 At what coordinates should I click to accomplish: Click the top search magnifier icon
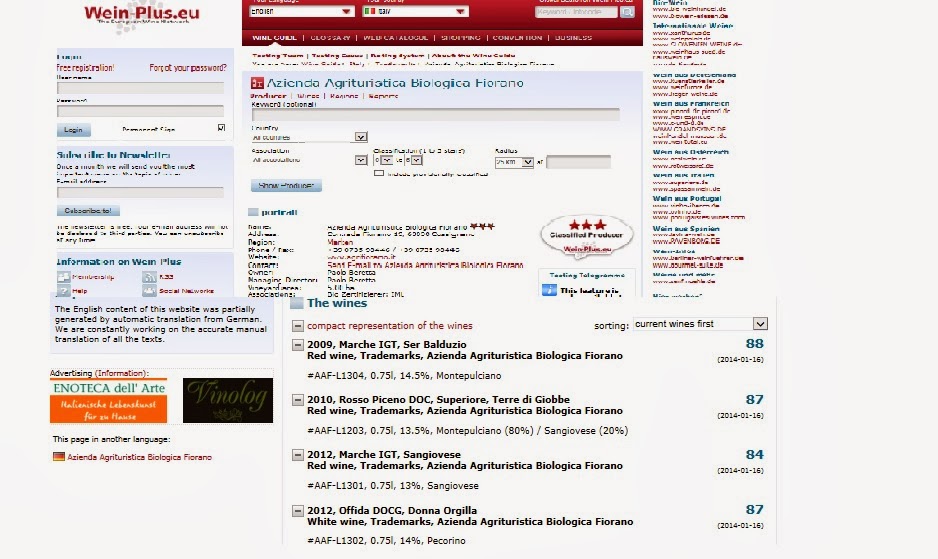pos(627,12)
